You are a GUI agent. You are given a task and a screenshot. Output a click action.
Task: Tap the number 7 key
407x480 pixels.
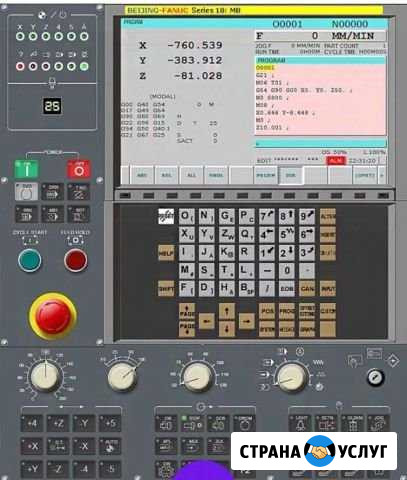click(x=267, y=216)
